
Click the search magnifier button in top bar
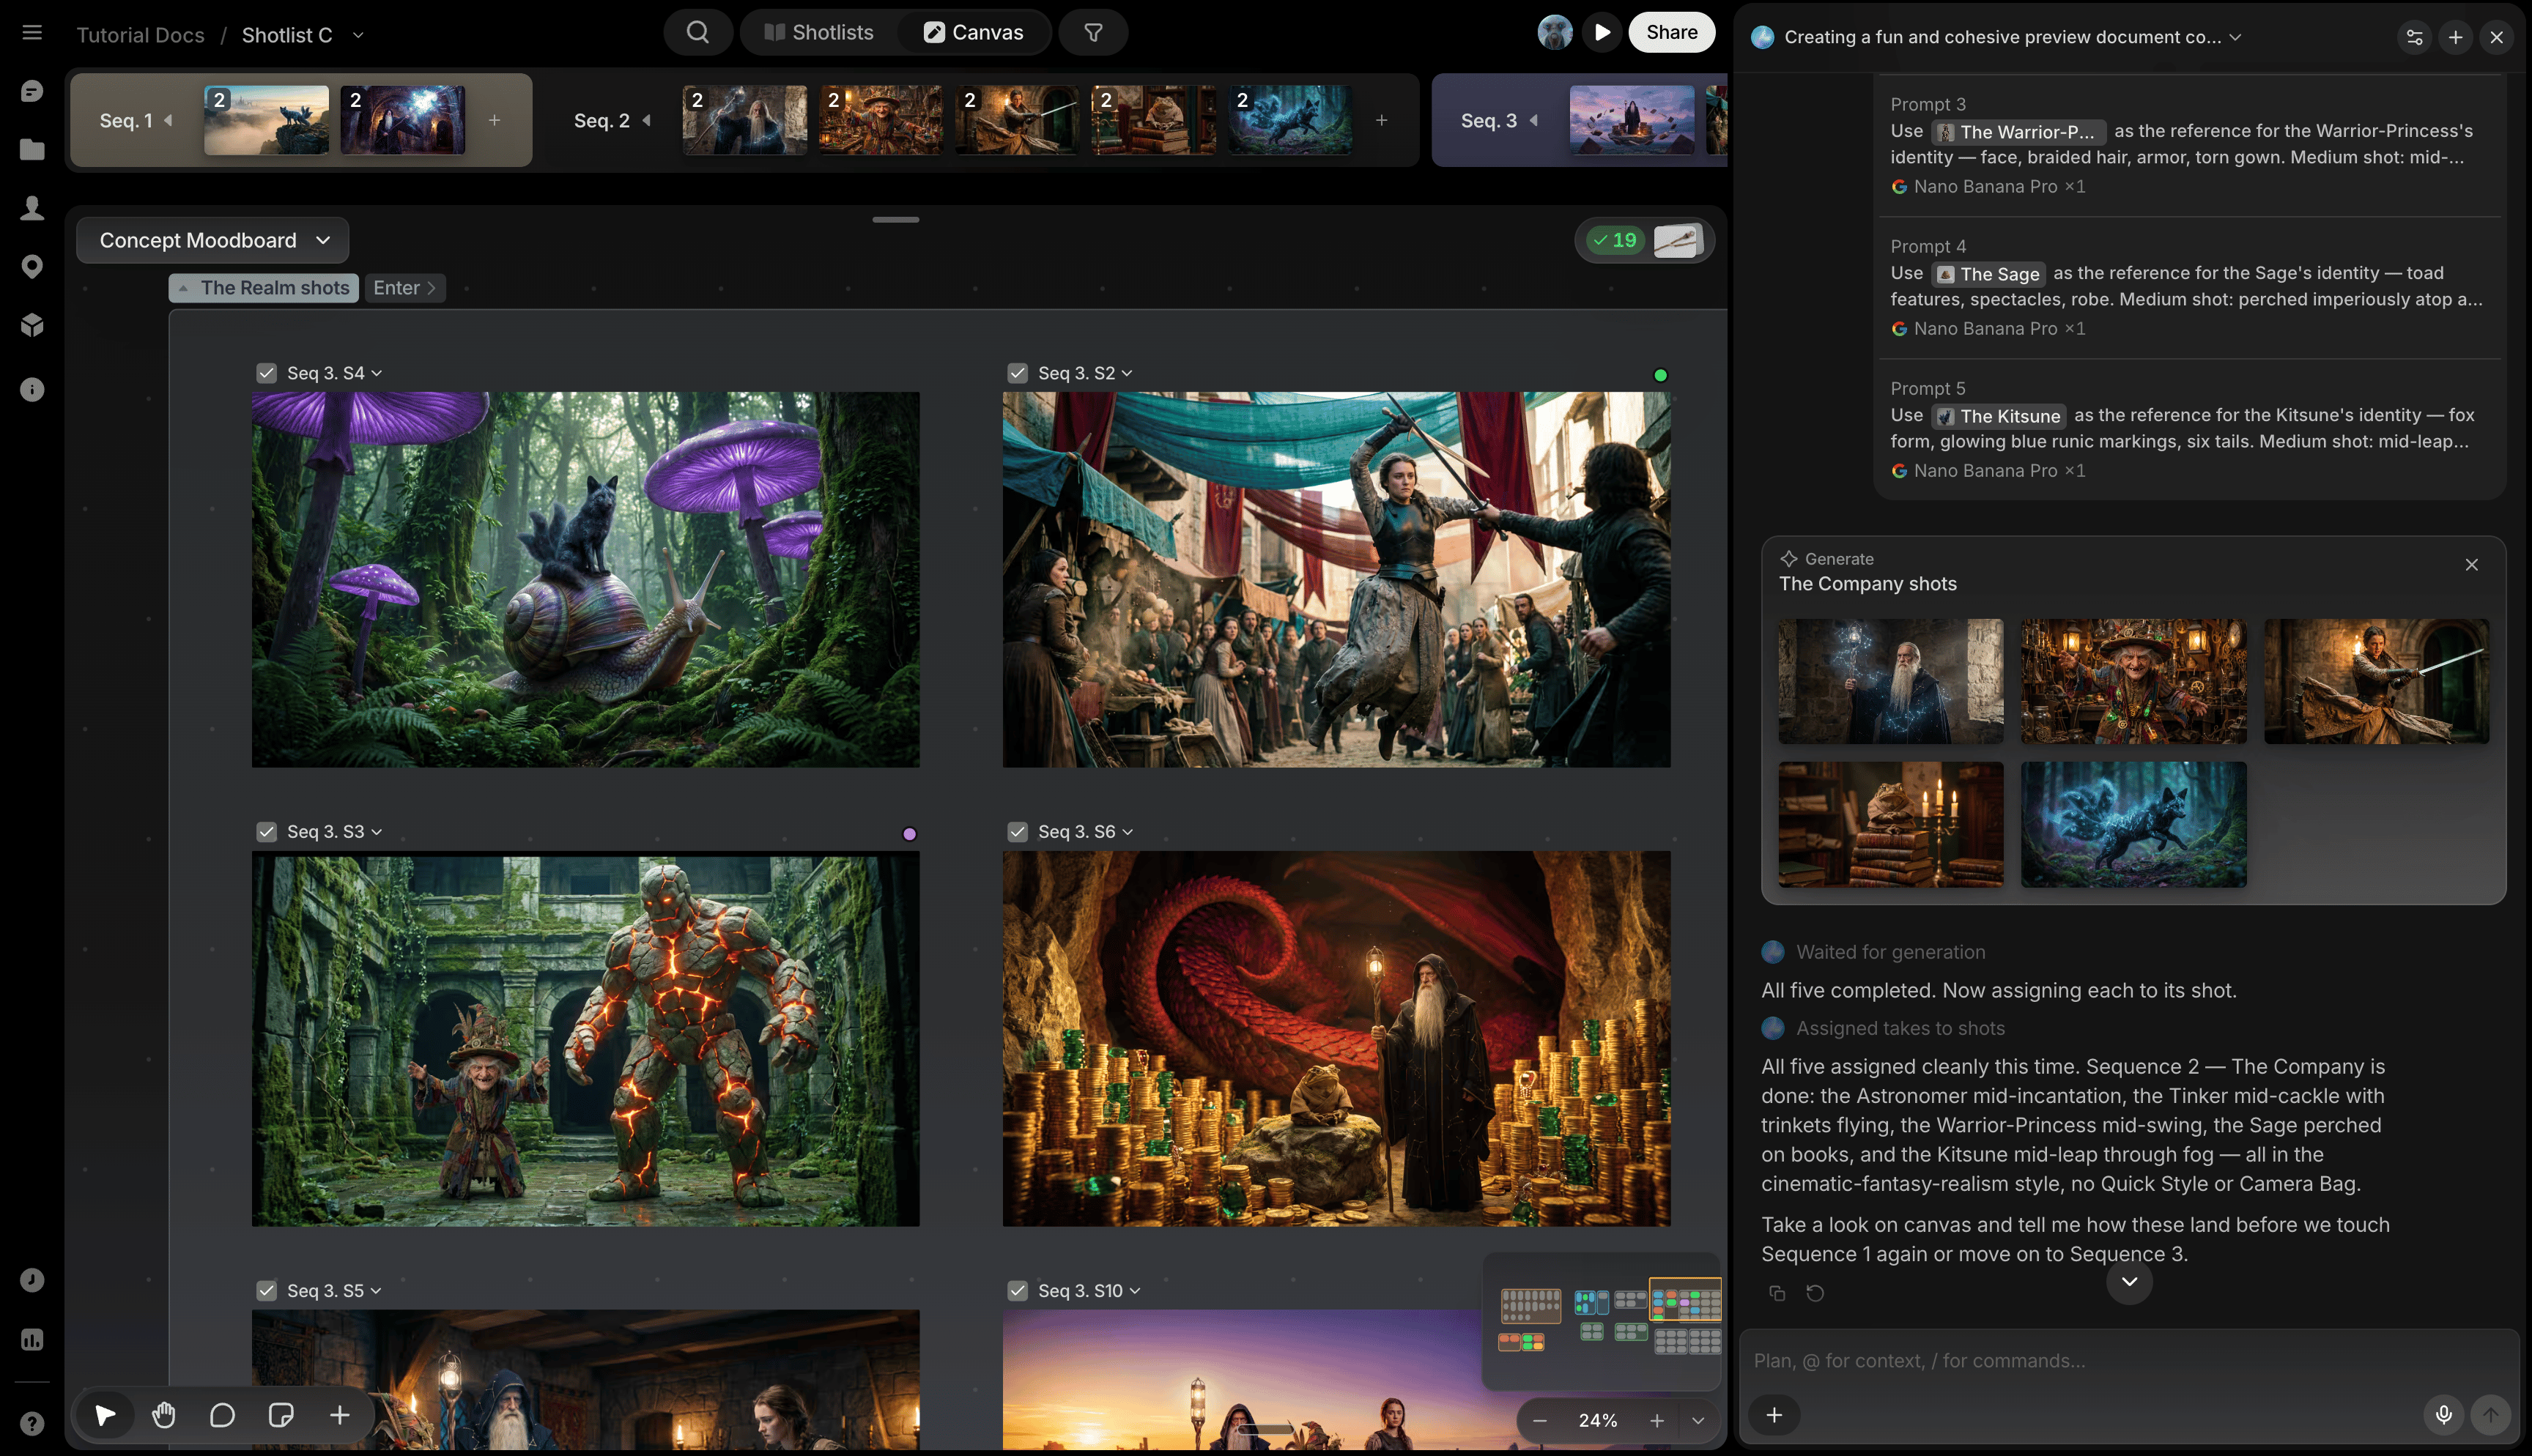(698, 33)
